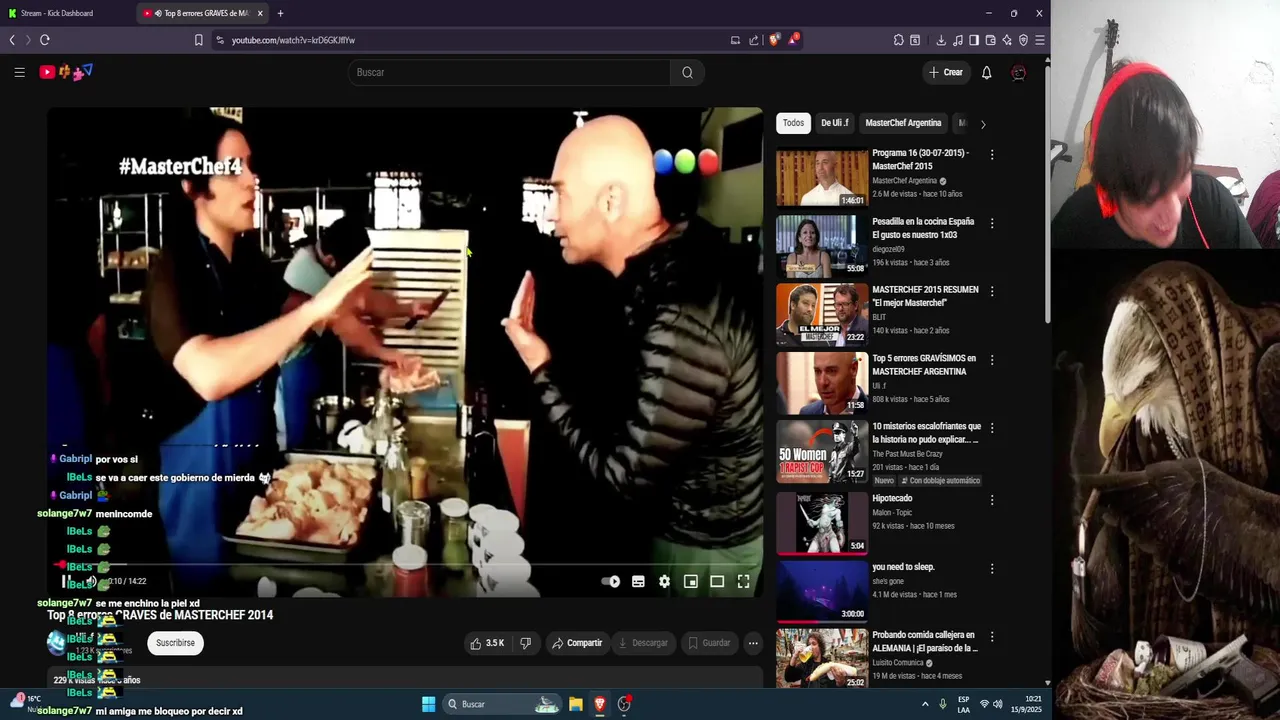Open Hipotecado video title link
This screenshot has width=1280, height=720.
pyautogui.click(x=892, y=498)
